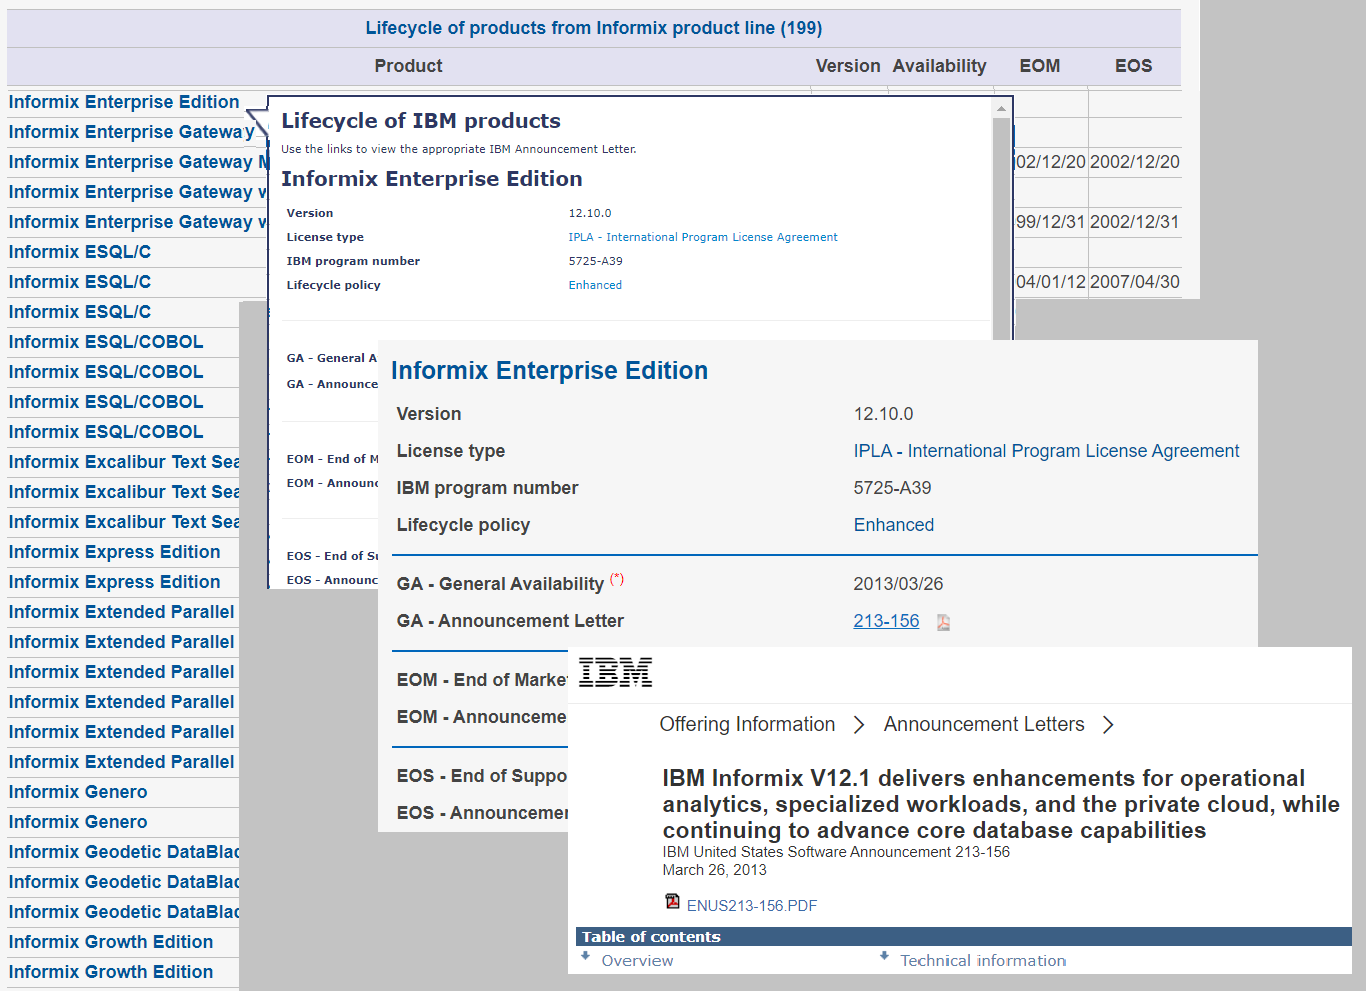
Task: Click the arrow icon beside Overview
Action: tap(586, 957)
